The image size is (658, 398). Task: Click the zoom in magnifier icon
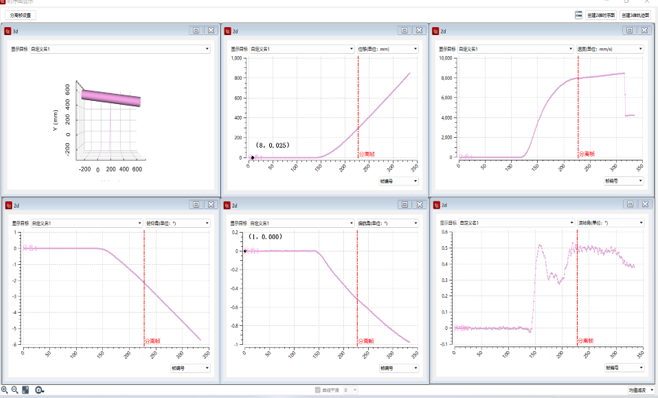[5, 390]
